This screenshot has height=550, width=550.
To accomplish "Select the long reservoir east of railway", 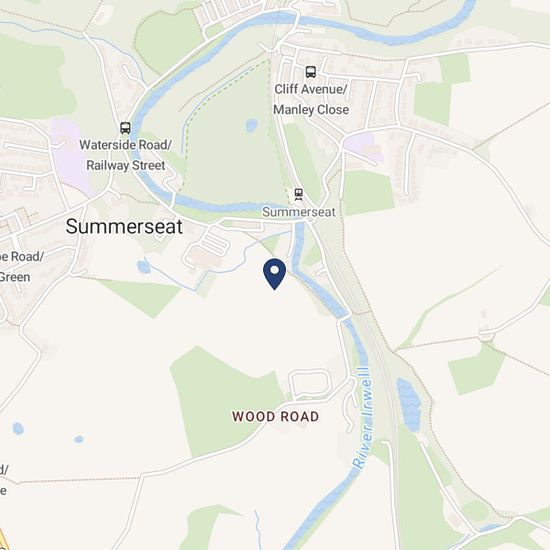I will 409,405.
